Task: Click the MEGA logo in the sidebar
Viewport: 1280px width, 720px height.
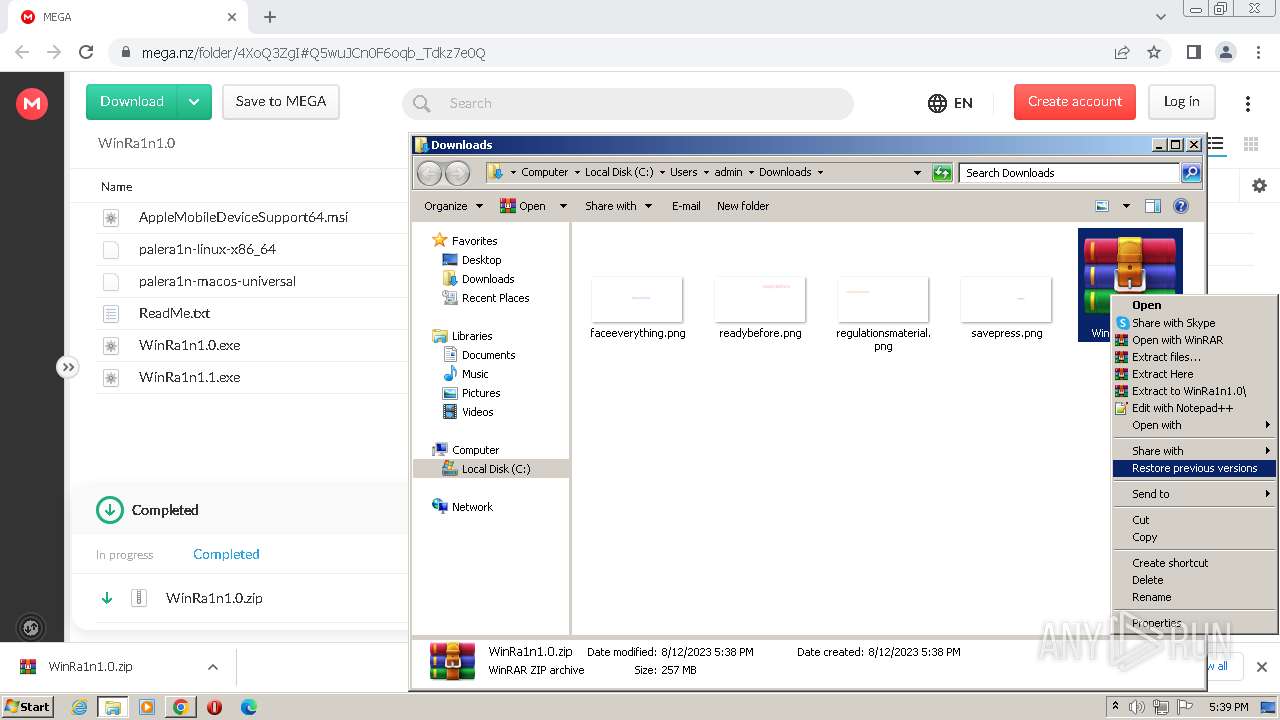Action: point(32,103)
